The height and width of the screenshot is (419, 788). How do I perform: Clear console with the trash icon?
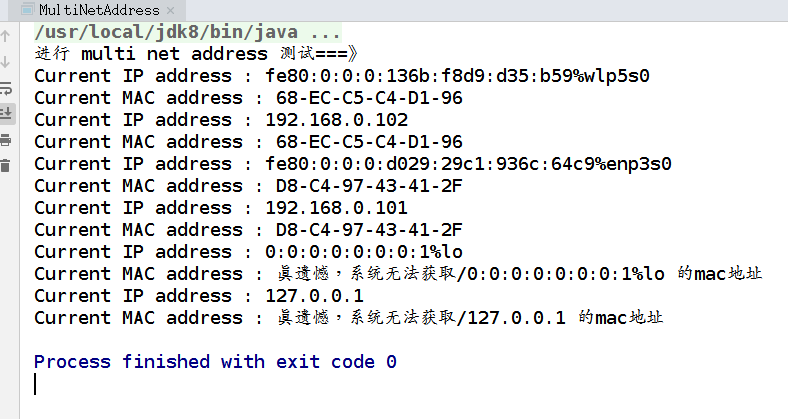tap(6, 165)
